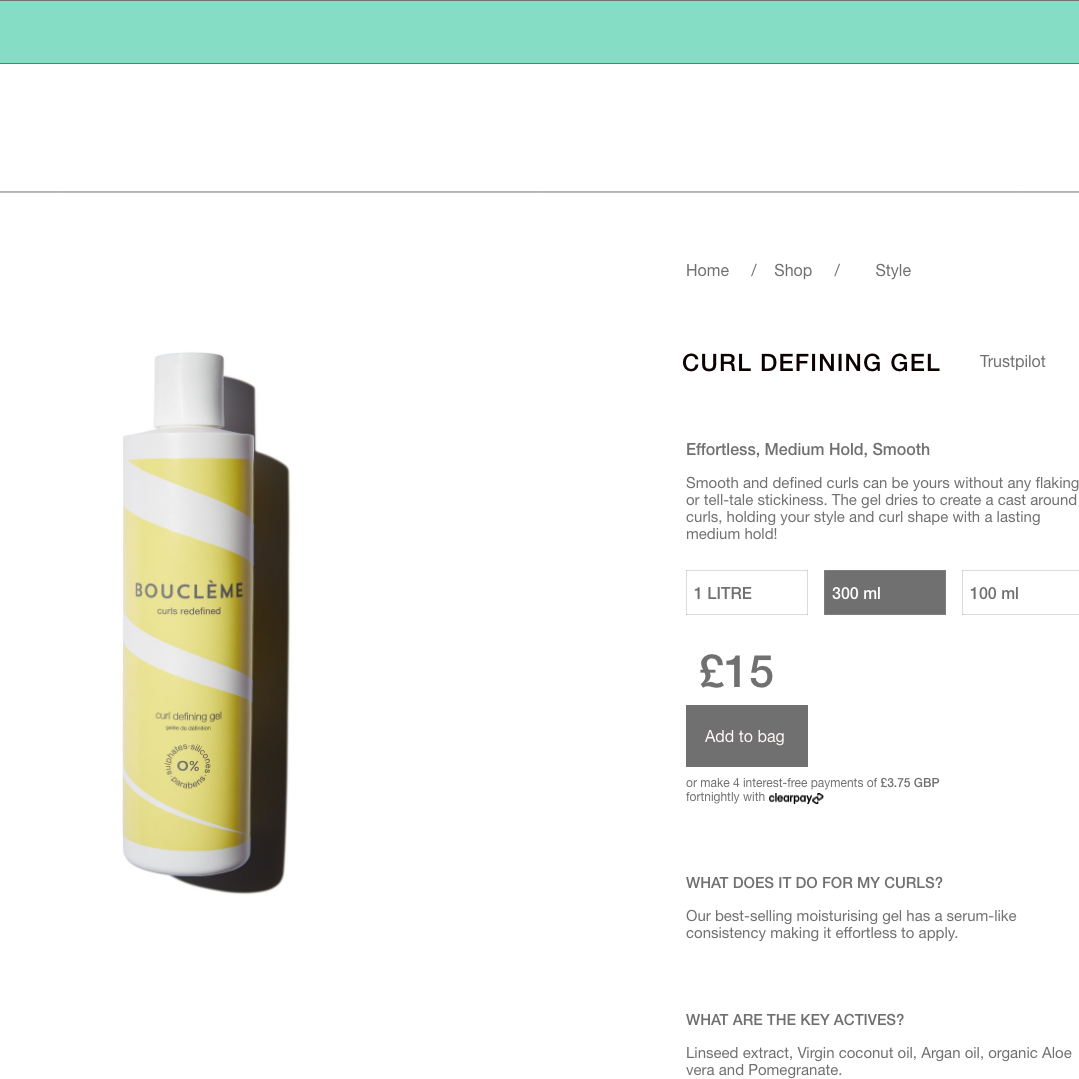This screenshot has width=1079, height=1079.
Task: Click the white bottle cap in the product image
Action: pos(189,390)
